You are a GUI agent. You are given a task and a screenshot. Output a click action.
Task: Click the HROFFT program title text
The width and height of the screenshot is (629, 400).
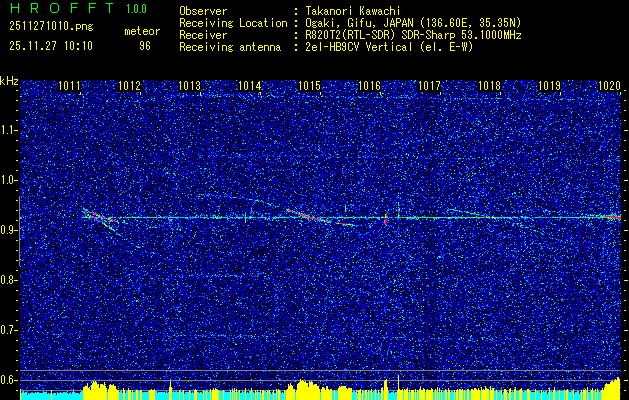pos(63,8)
